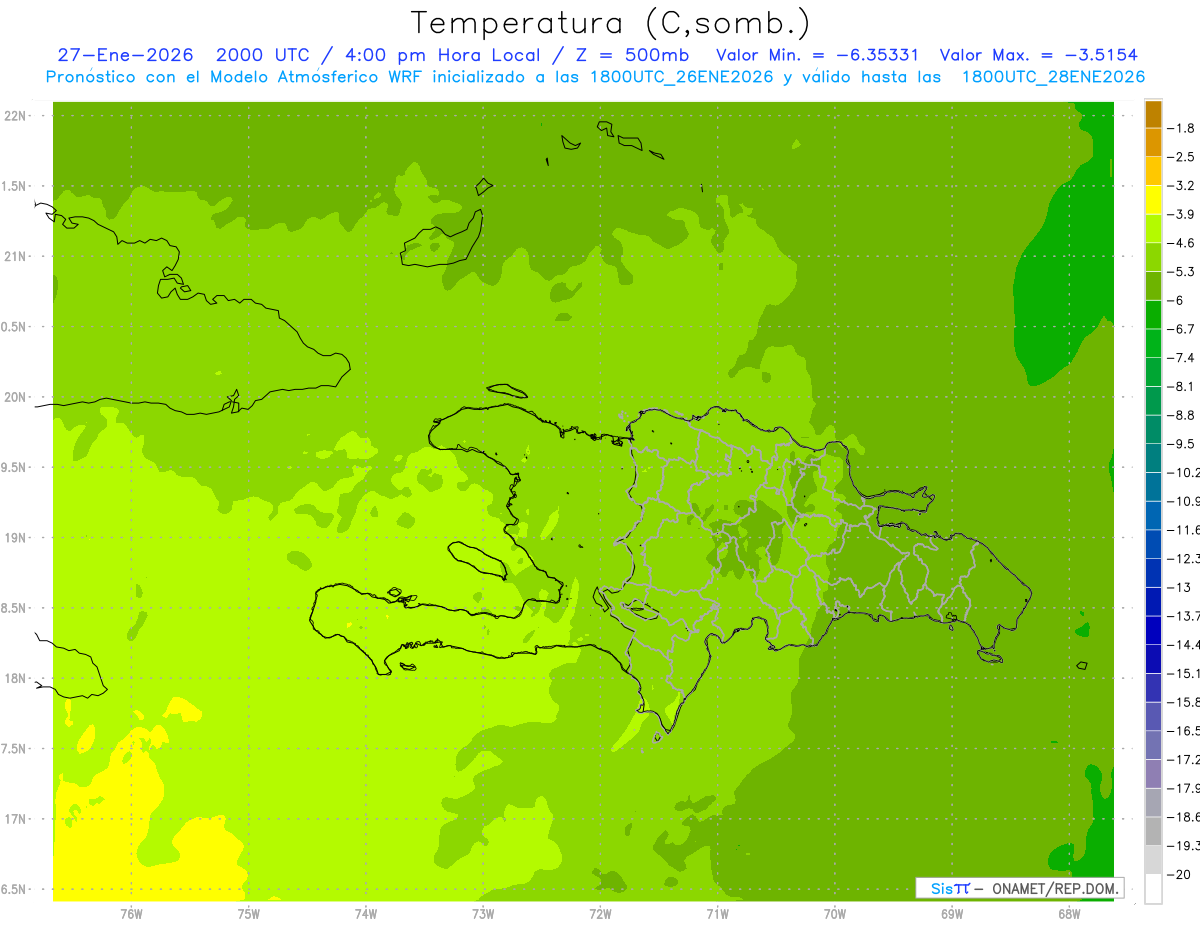The width and height of the screenshot is (1200, 927).
Task: Click the '21N' latitude label
Action: click(x=15, y=256)
